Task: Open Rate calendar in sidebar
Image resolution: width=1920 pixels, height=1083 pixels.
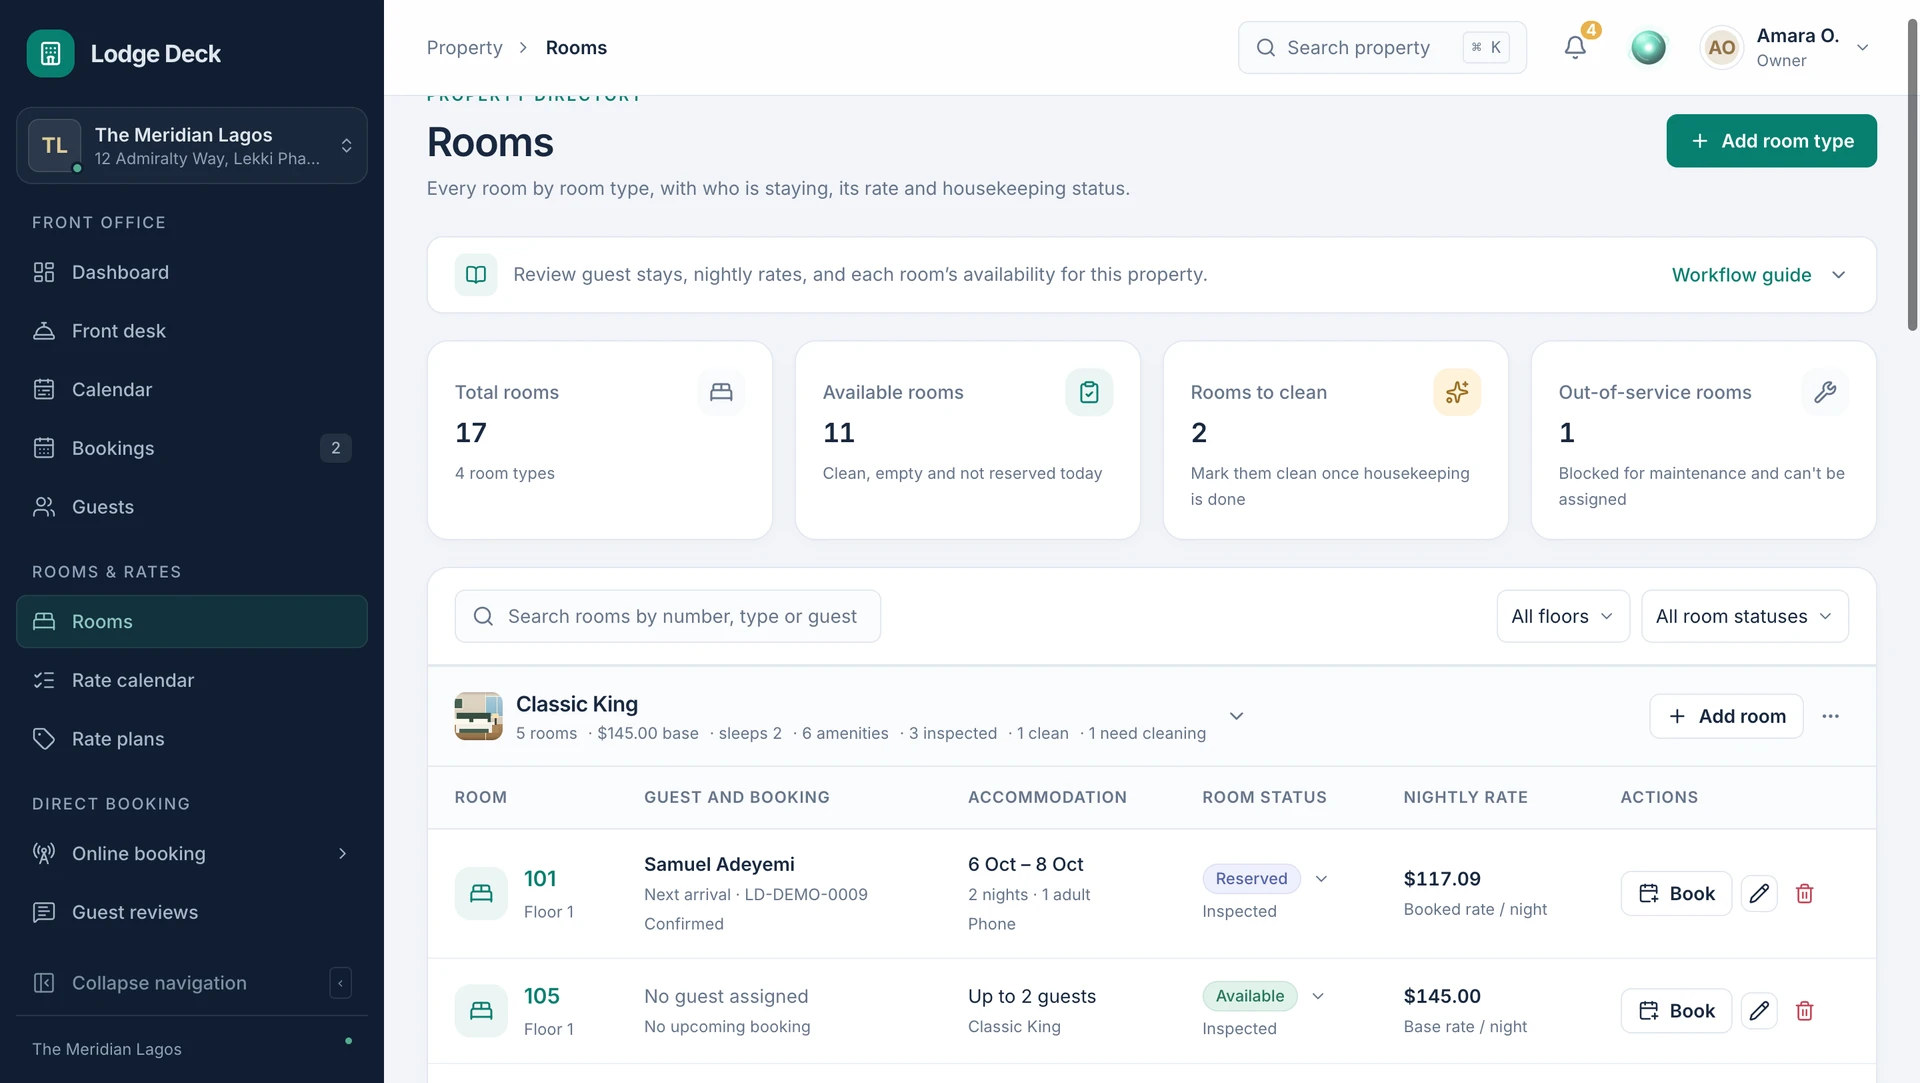Action: point(192,680)
